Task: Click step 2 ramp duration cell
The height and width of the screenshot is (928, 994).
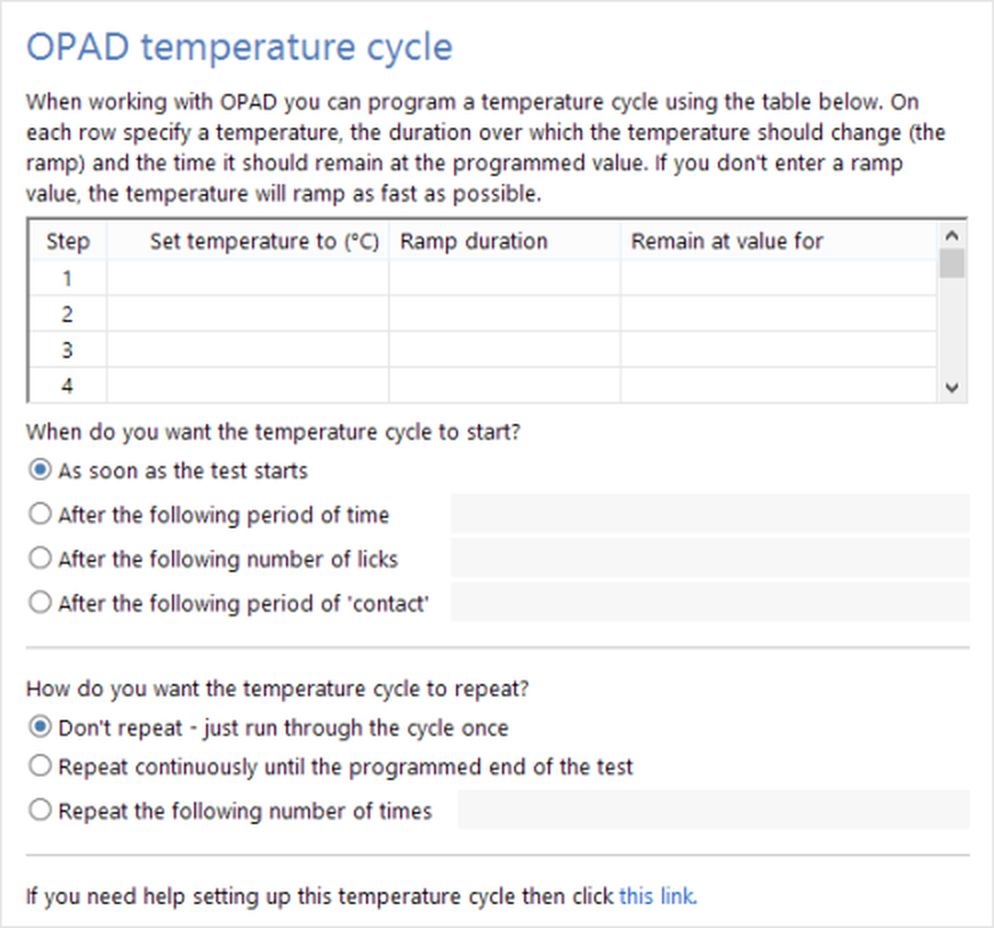Action: (x=504, y=314)
